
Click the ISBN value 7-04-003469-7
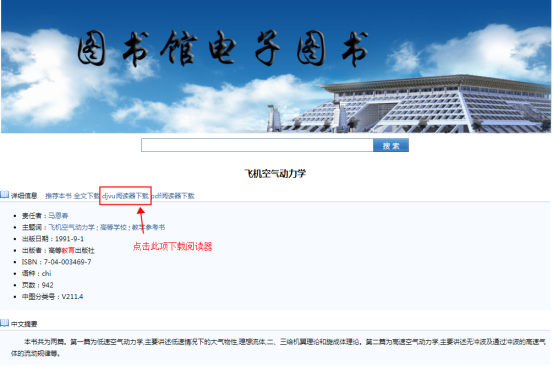coord(67,262)
